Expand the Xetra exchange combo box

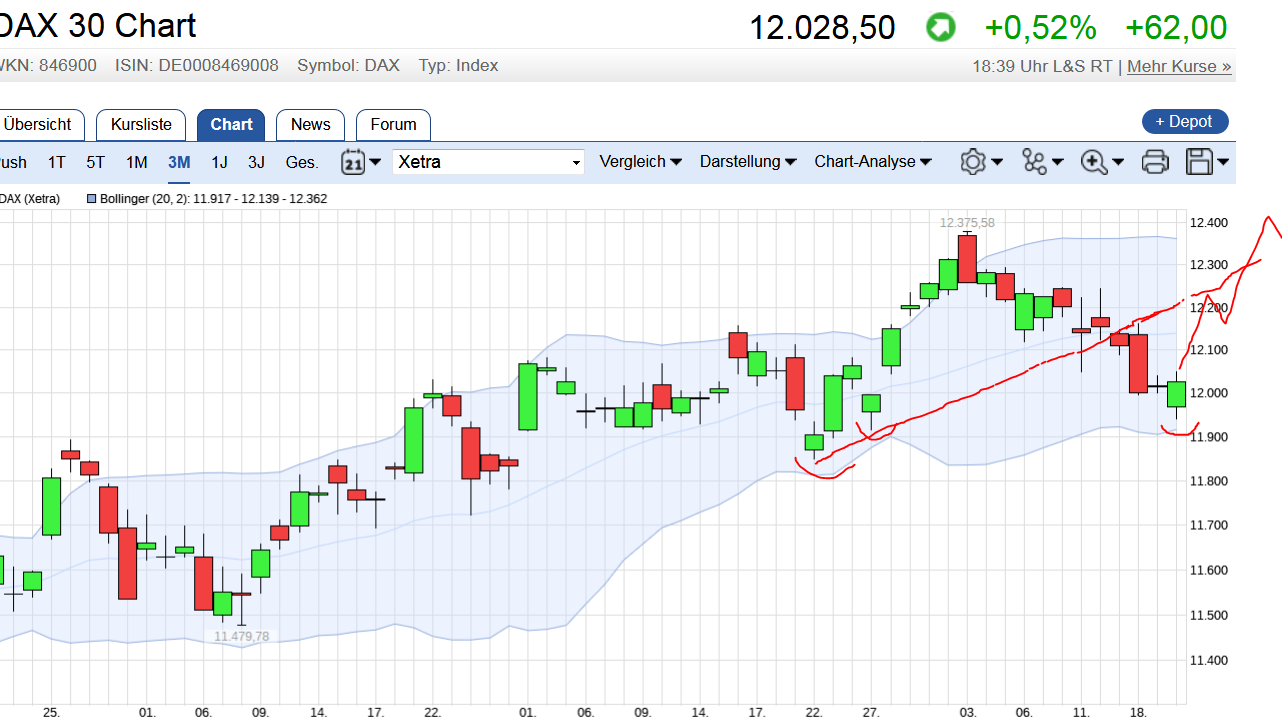tap(488, 162)
